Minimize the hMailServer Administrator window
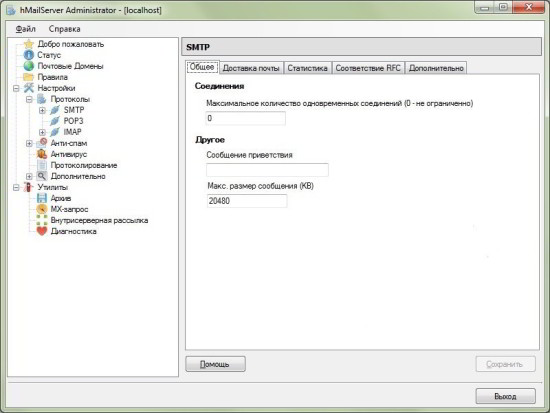 pyautogui.click(x=485, y=7)
